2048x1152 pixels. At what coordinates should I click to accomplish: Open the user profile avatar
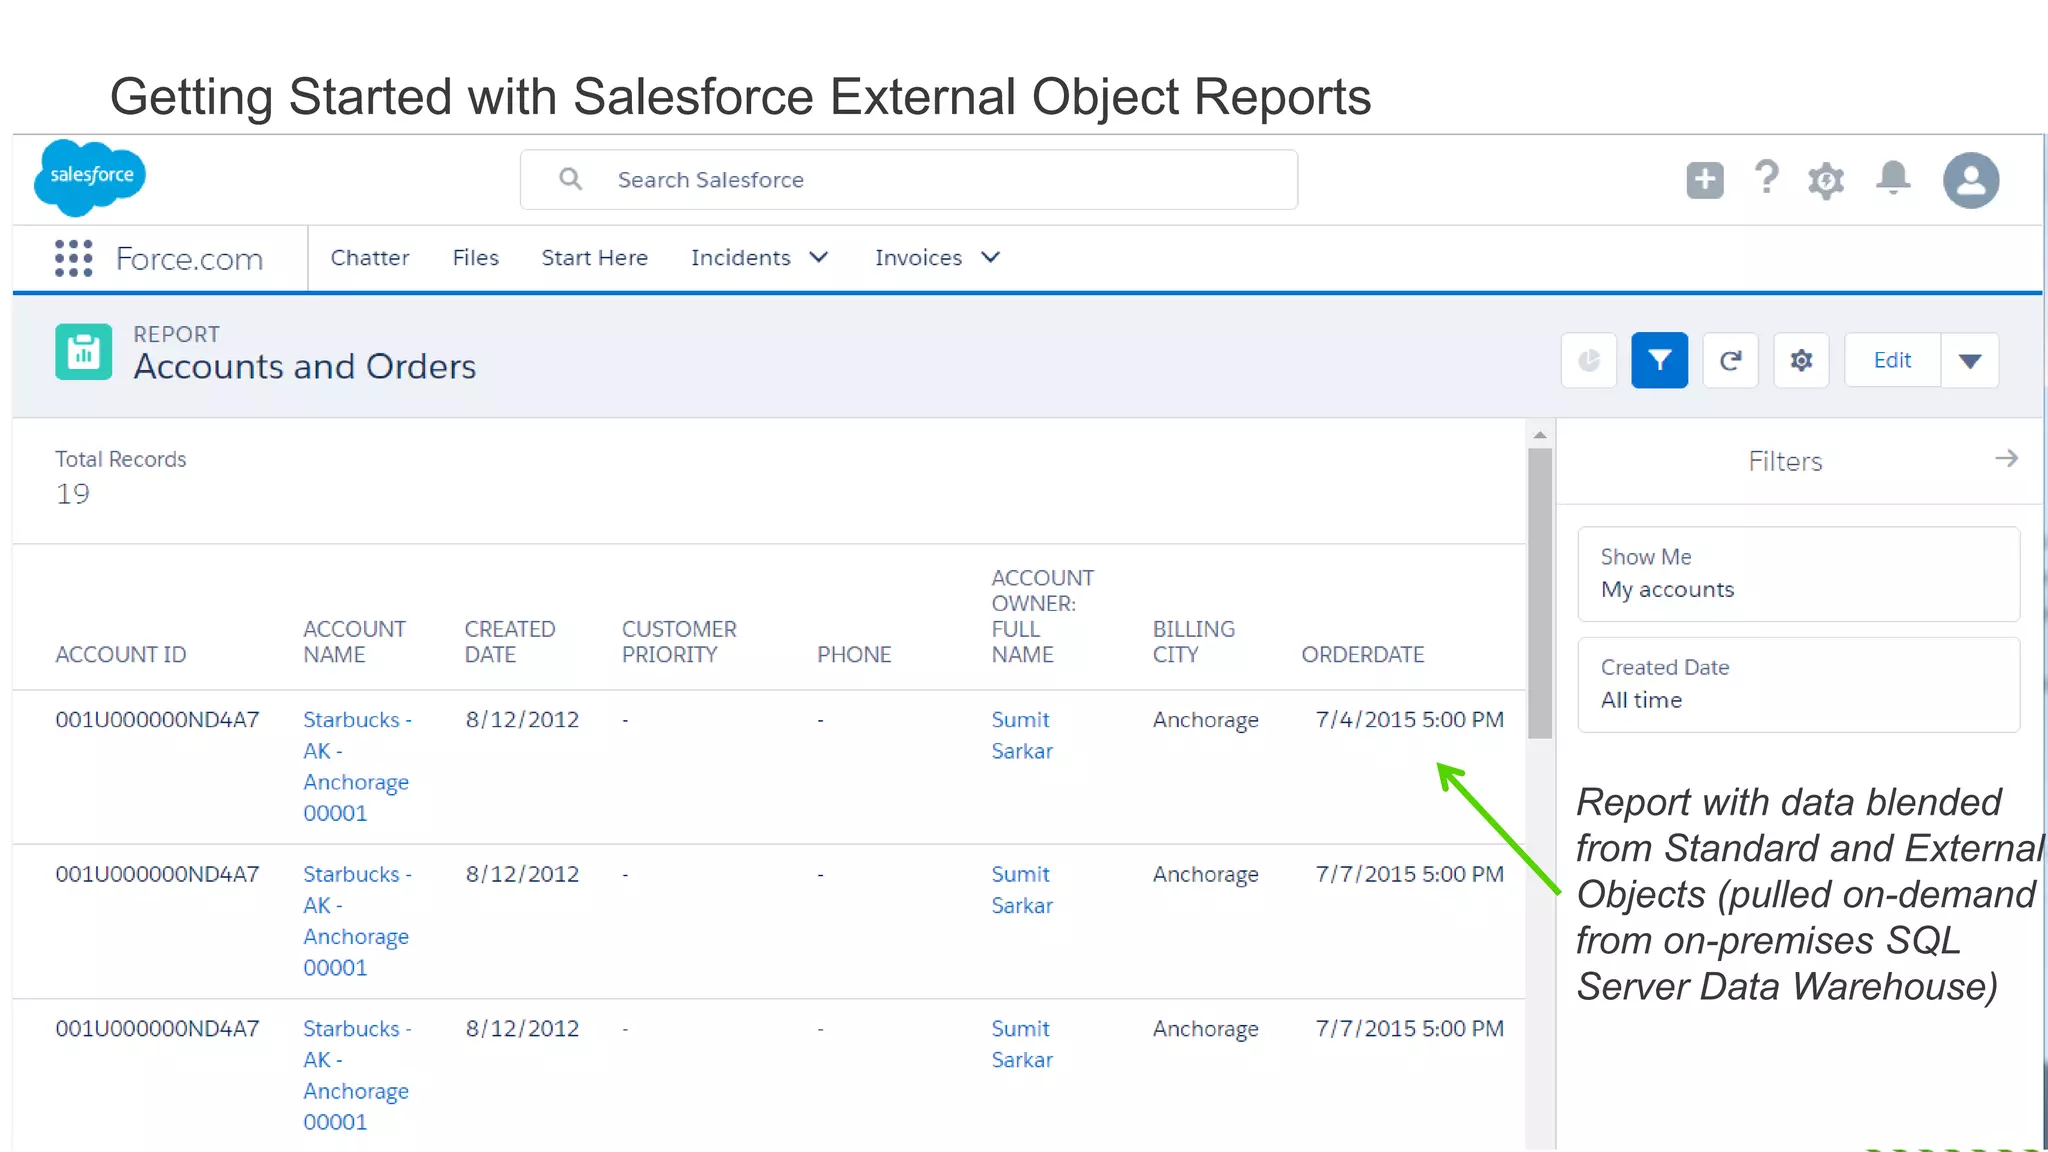pos(1971,180)
